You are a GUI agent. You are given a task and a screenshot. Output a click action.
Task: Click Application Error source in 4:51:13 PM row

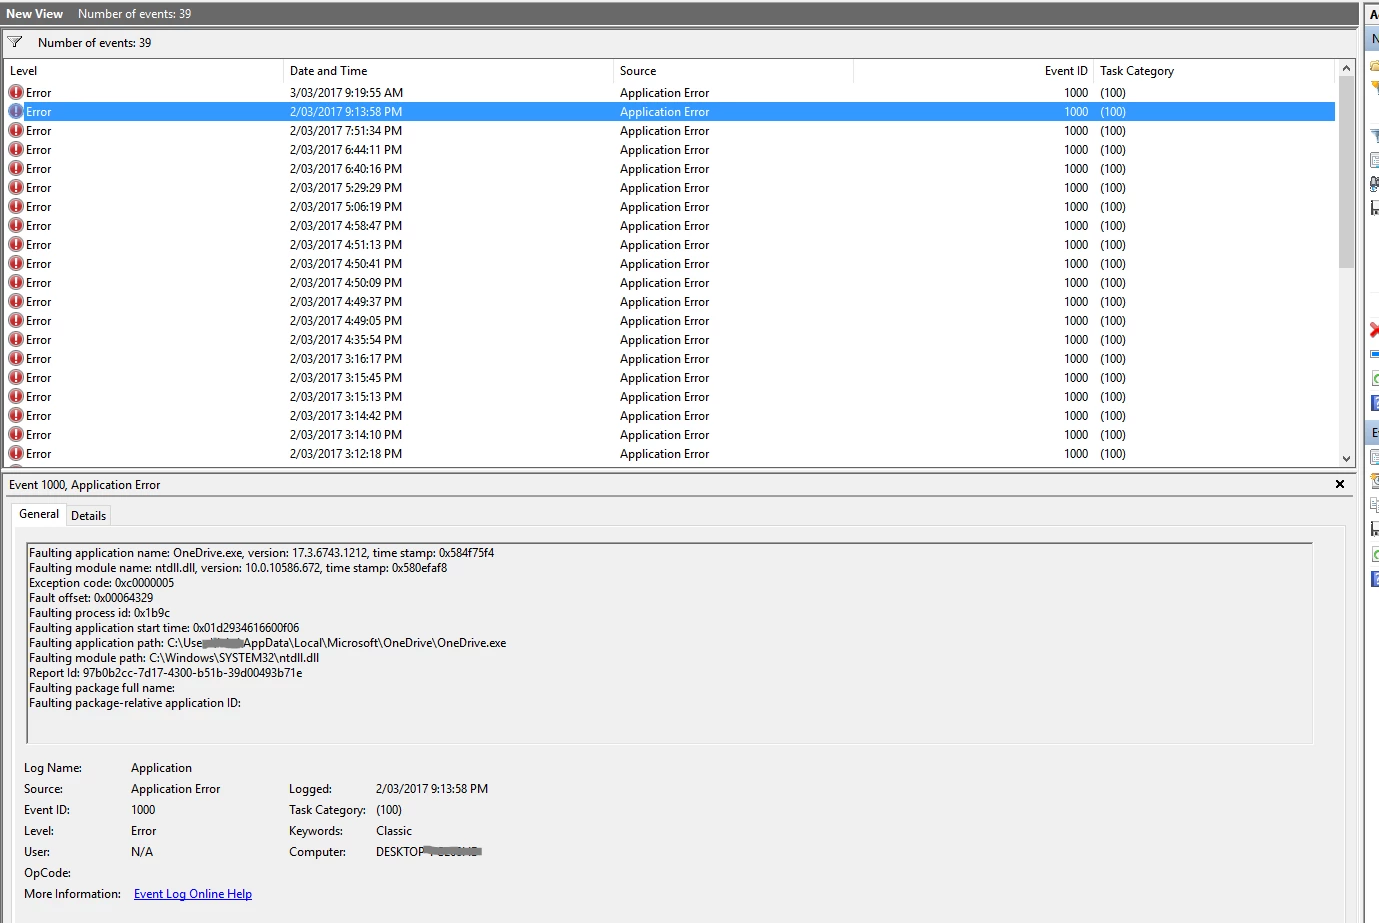(x=664, y=244)
